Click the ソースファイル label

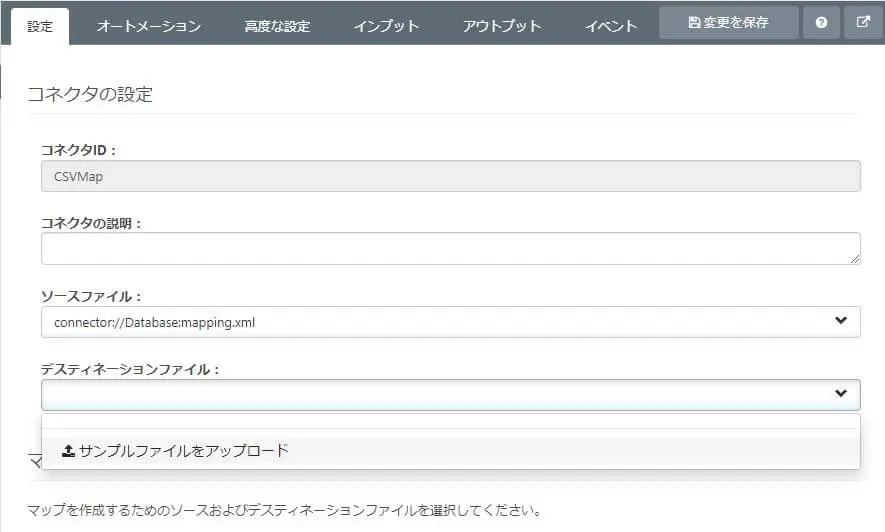[91, 296]
